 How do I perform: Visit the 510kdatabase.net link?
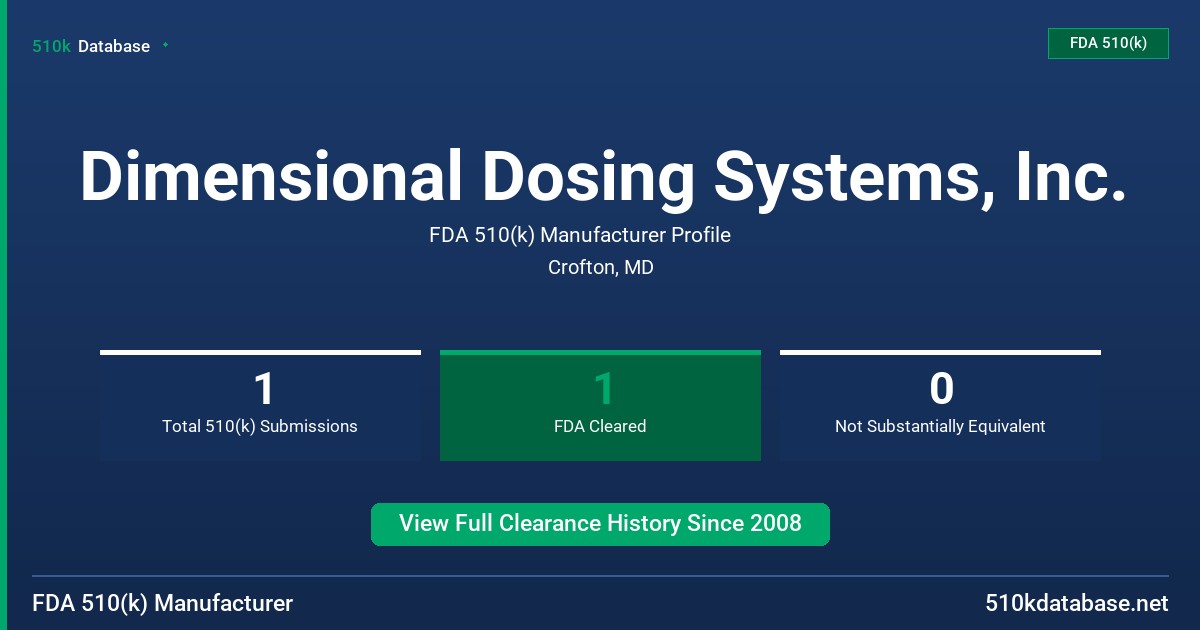point(1076,604)
